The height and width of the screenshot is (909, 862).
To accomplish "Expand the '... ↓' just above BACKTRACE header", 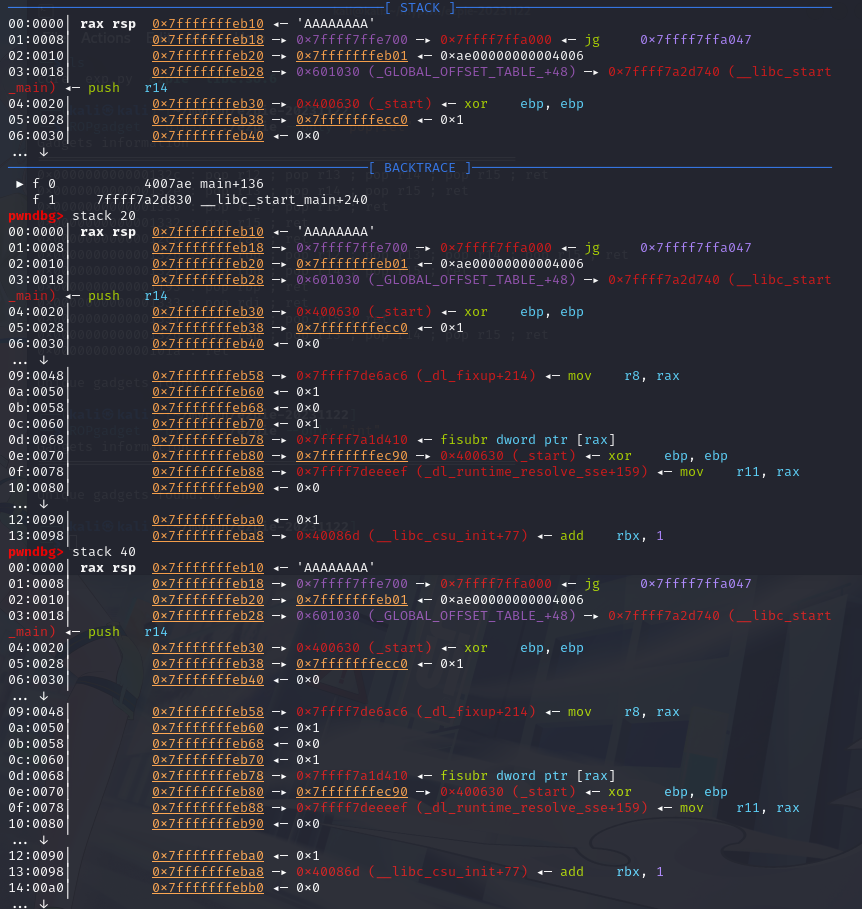I will pos(29,152).
